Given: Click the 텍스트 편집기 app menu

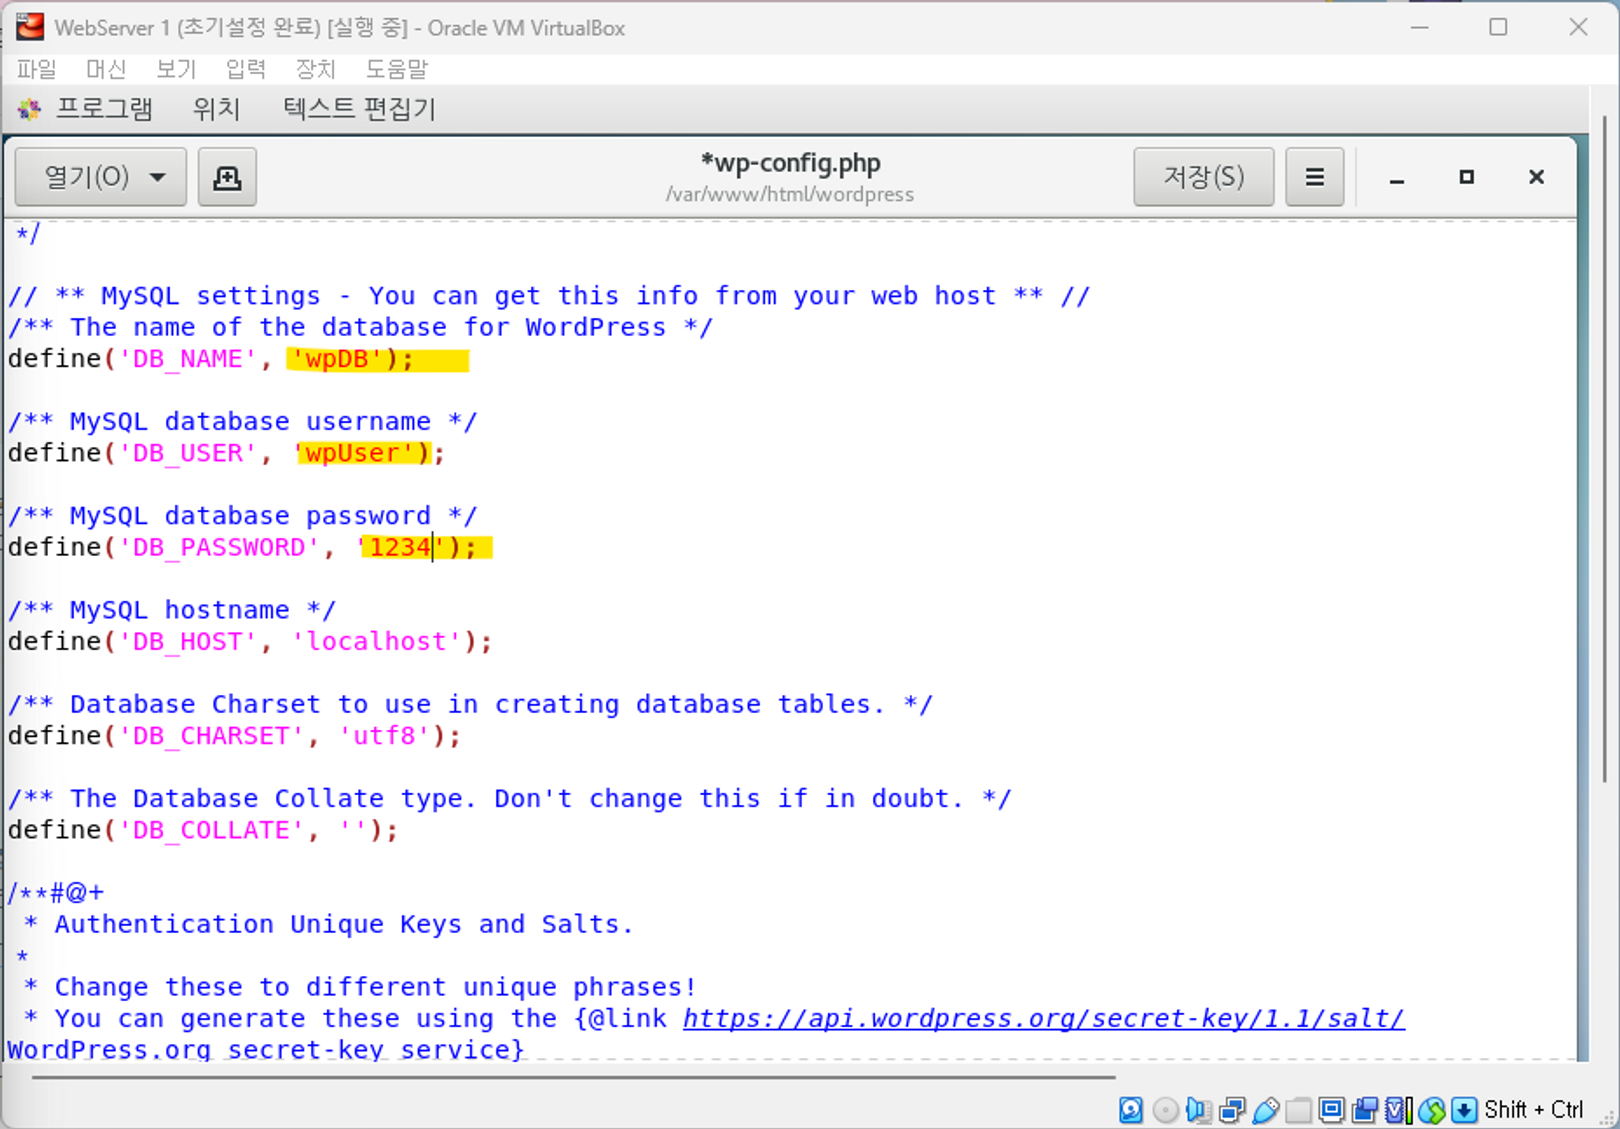Looking at the screenshot, I should click(359, 109).
